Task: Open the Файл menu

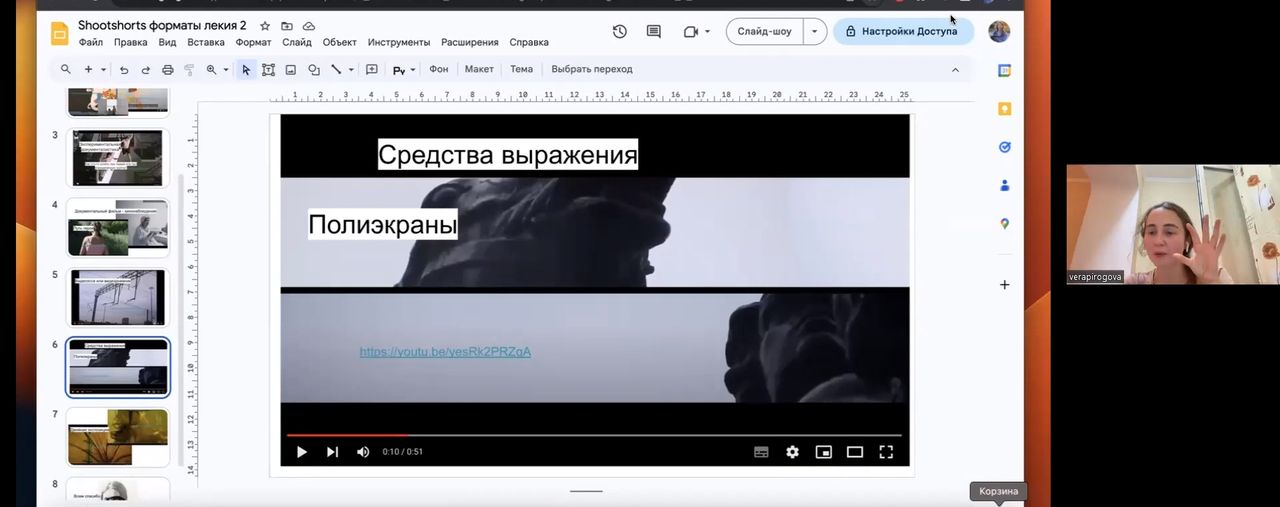Action: tap(91, 42)
